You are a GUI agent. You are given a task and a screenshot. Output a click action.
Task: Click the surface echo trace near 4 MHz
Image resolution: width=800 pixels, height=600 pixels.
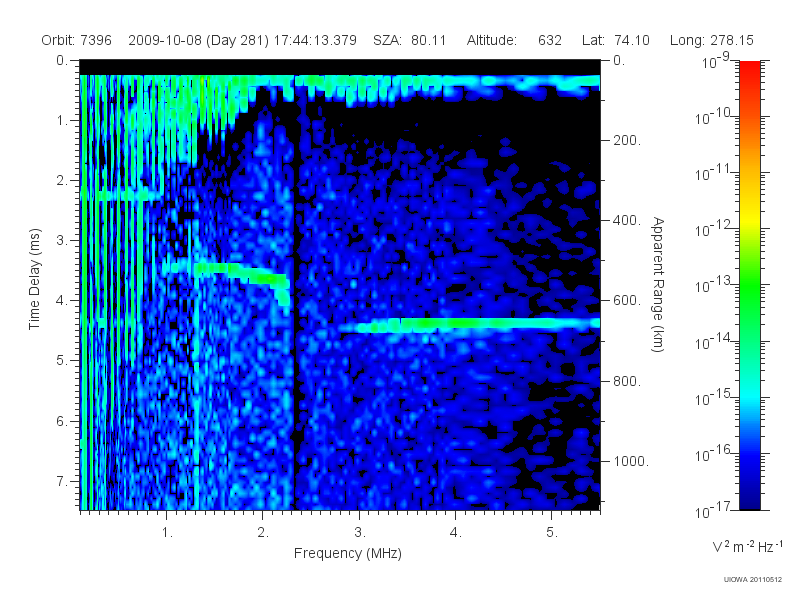tap(469, 324)
